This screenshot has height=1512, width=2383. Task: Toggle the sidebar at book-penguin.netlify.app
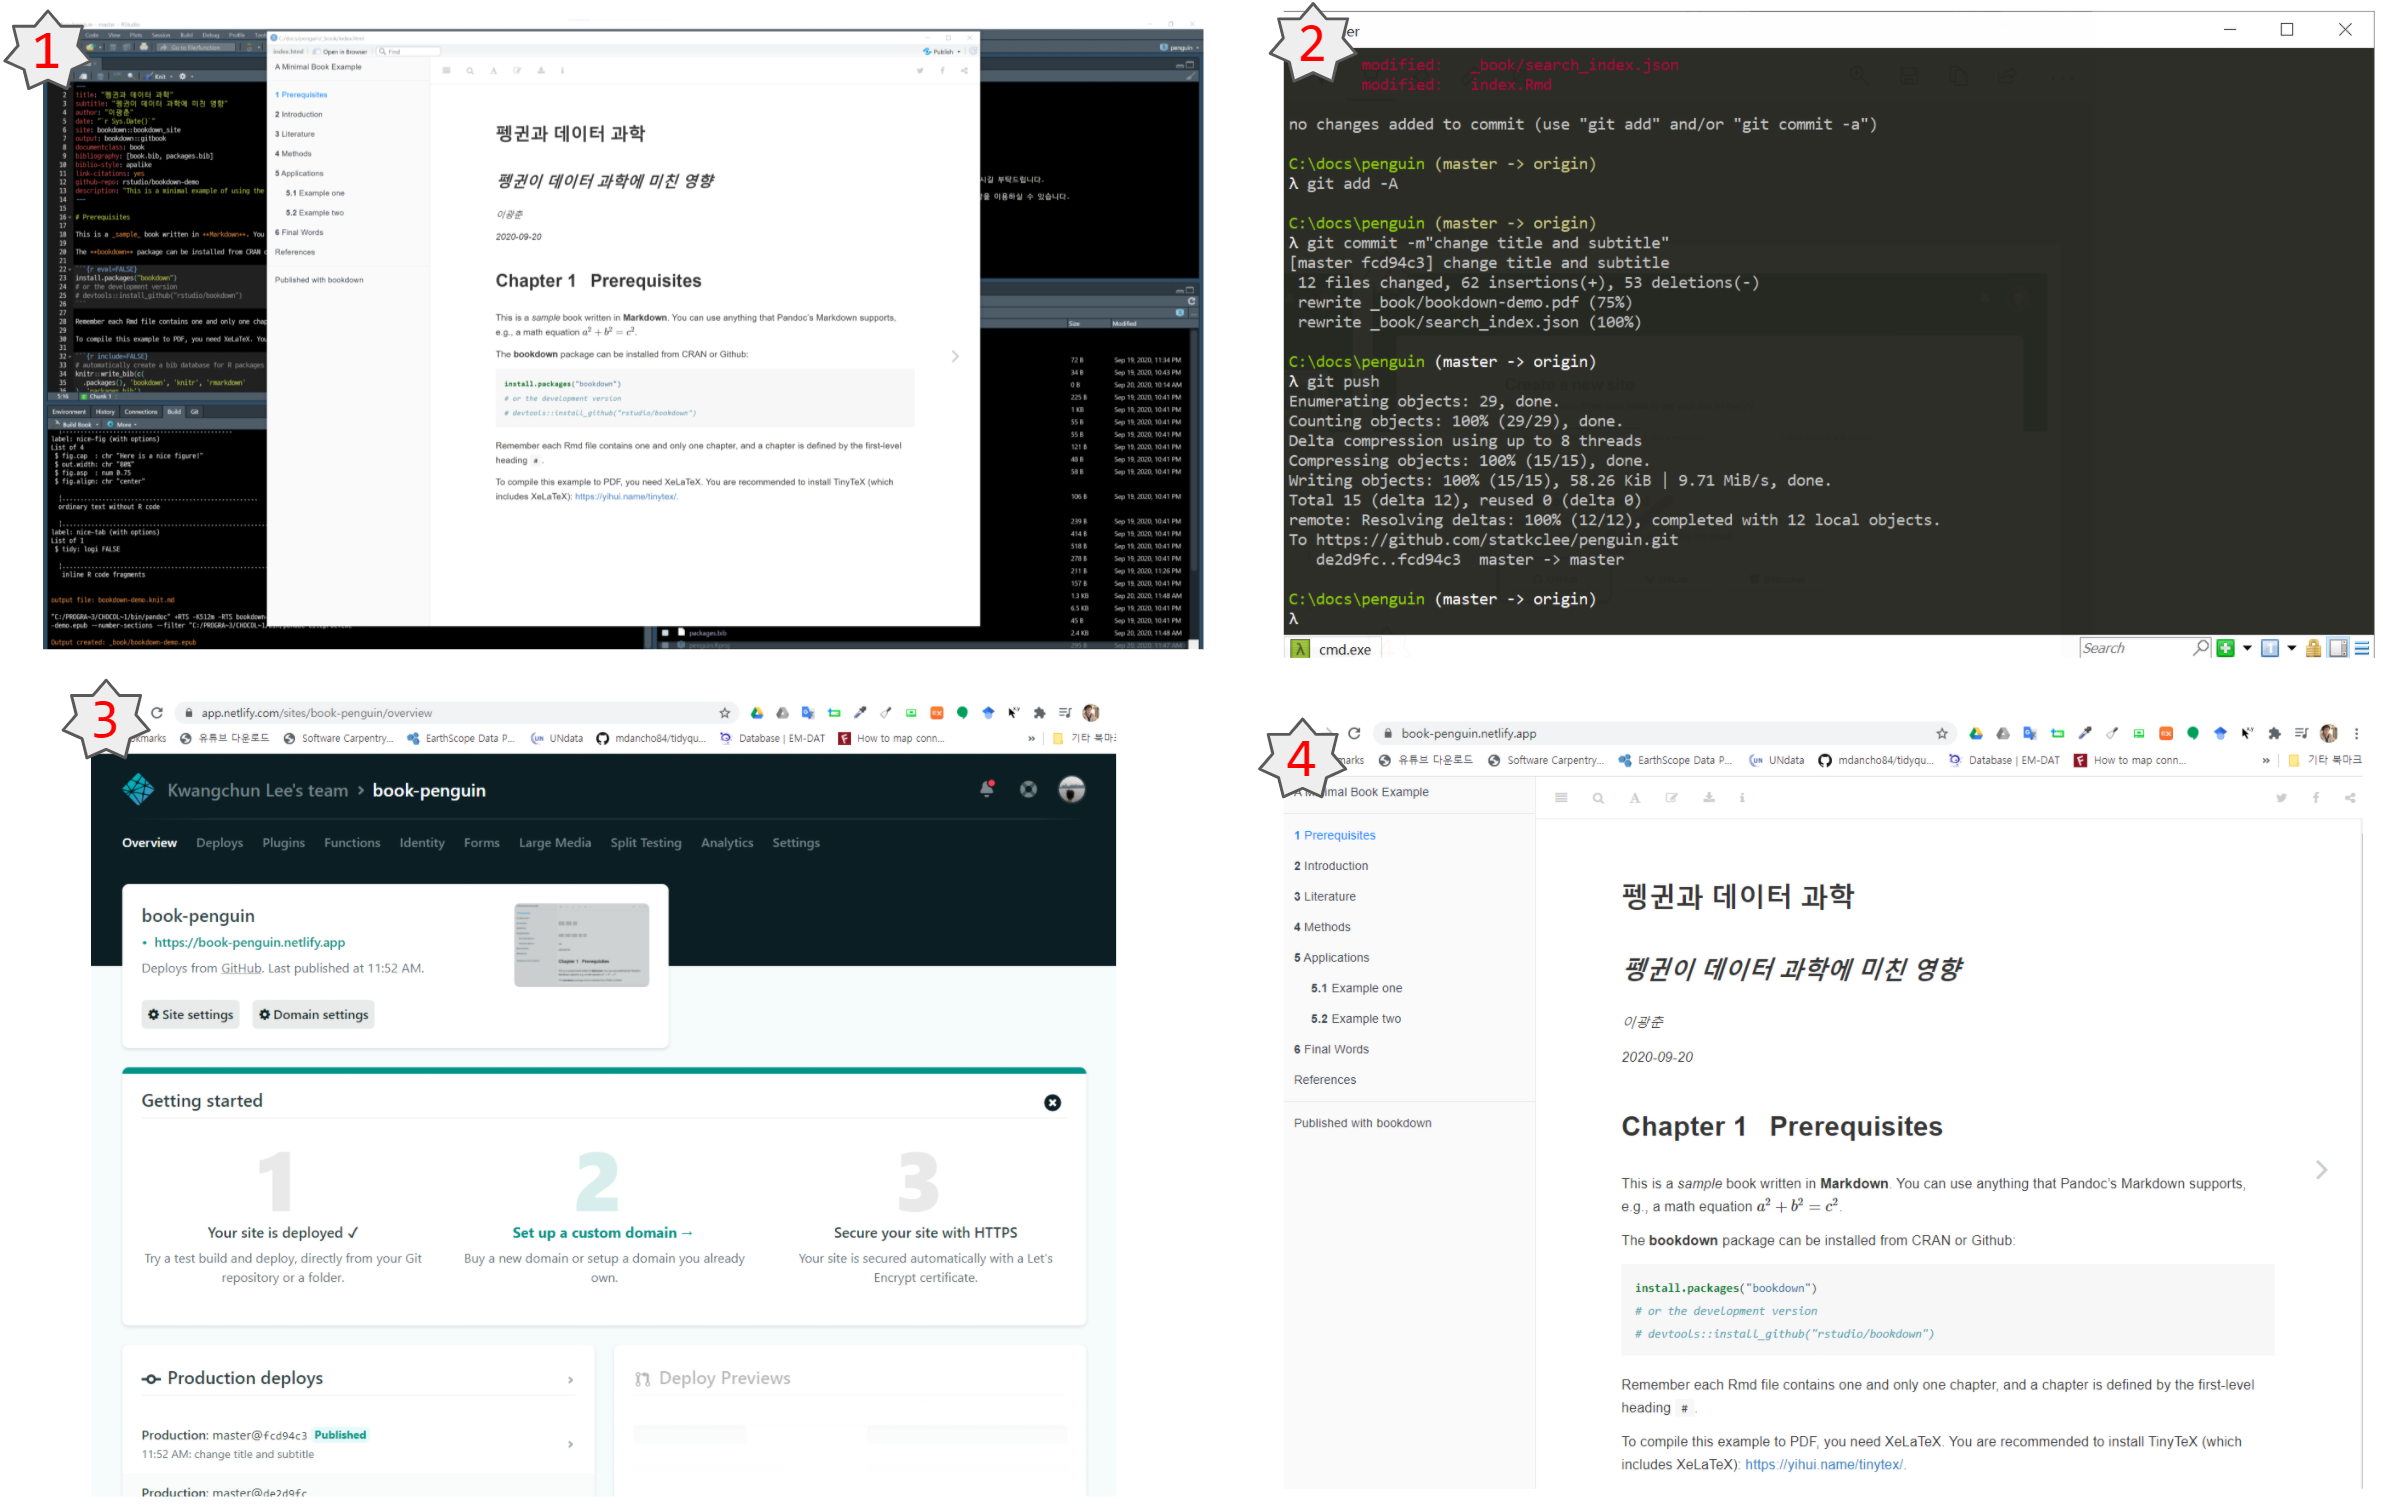(x=1561, y=798)
